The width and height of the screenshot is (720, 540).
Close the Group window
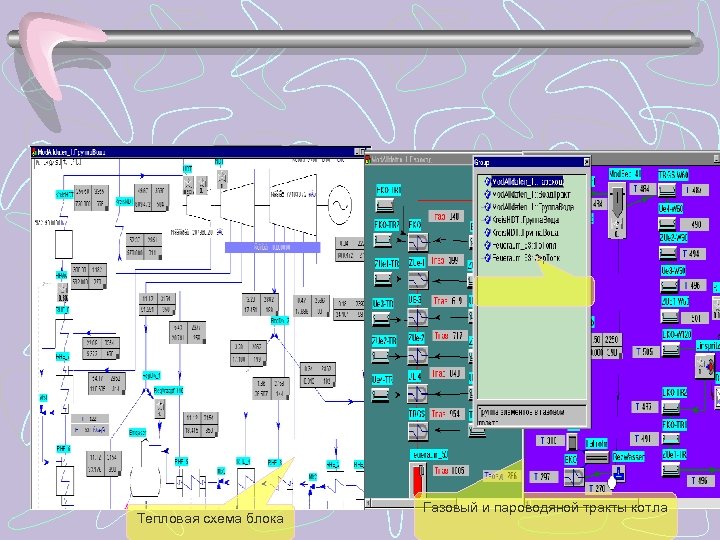click(586, 162)
